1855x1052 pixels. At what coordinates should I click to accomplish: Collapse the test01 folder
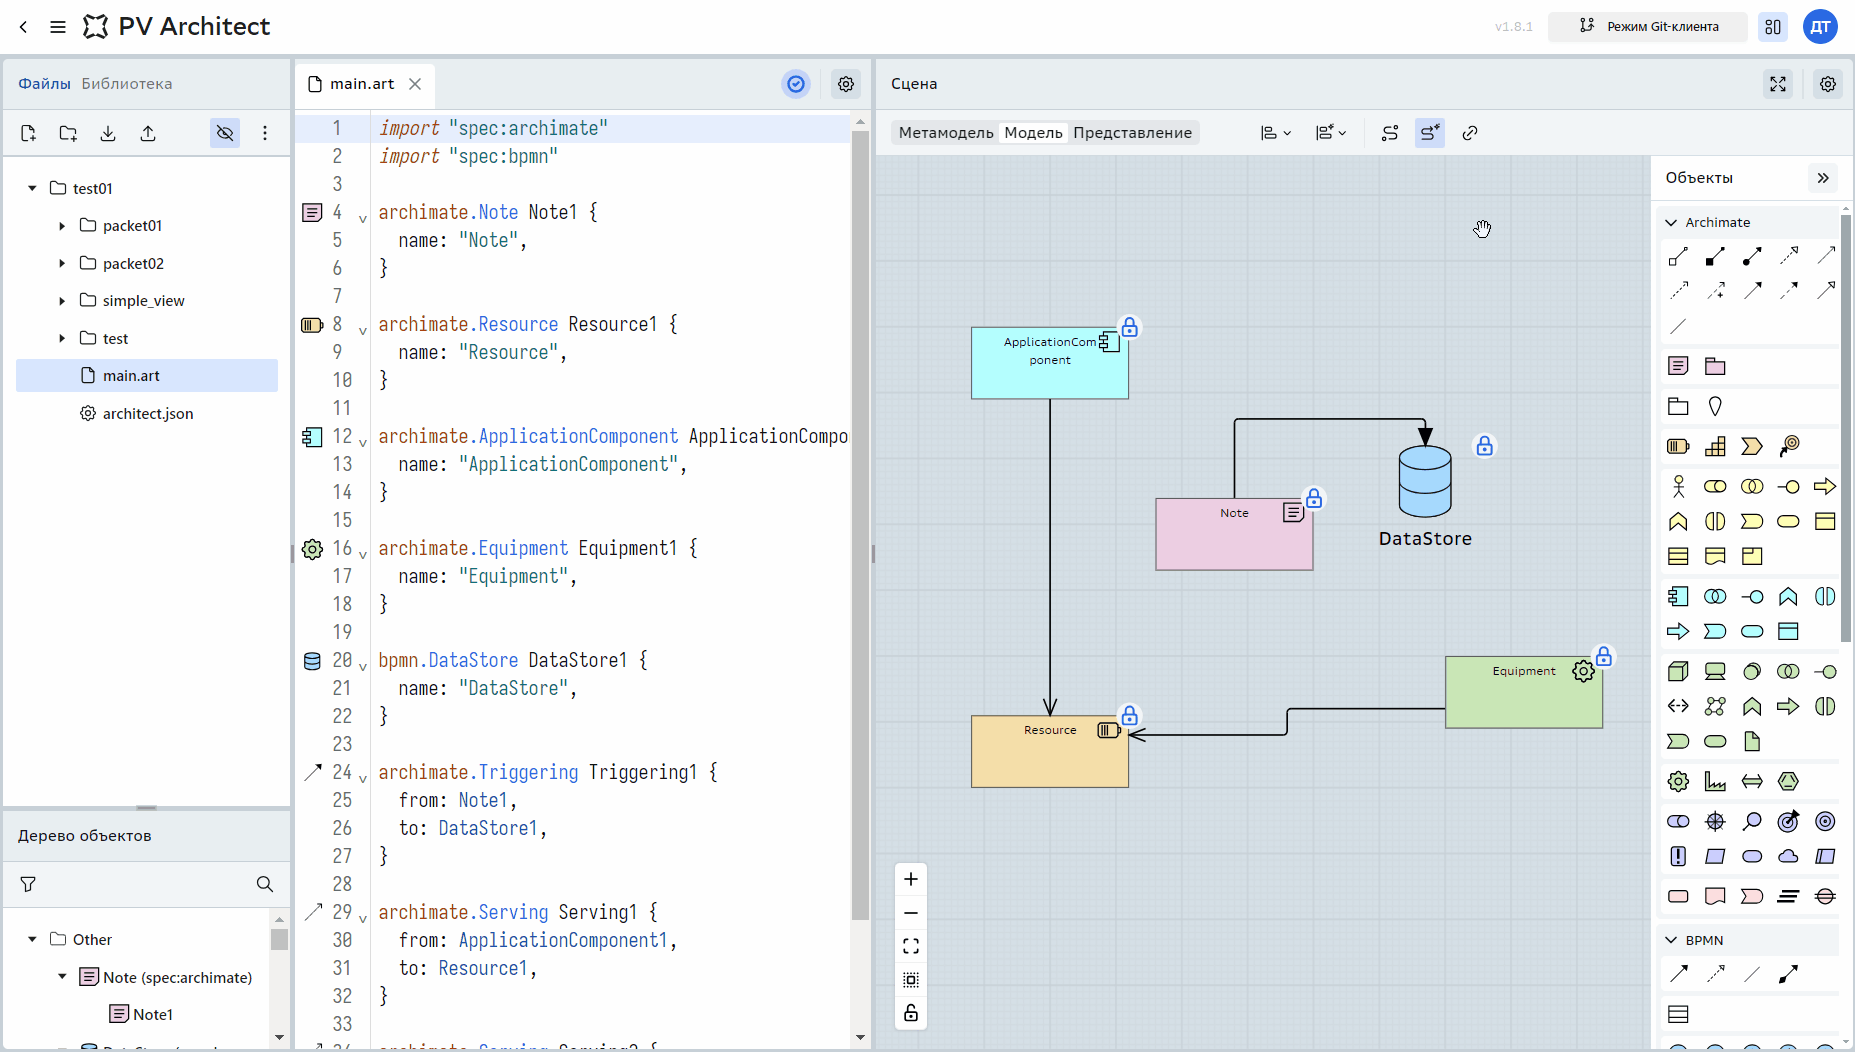pyautogui.click(x=32, y=188)
